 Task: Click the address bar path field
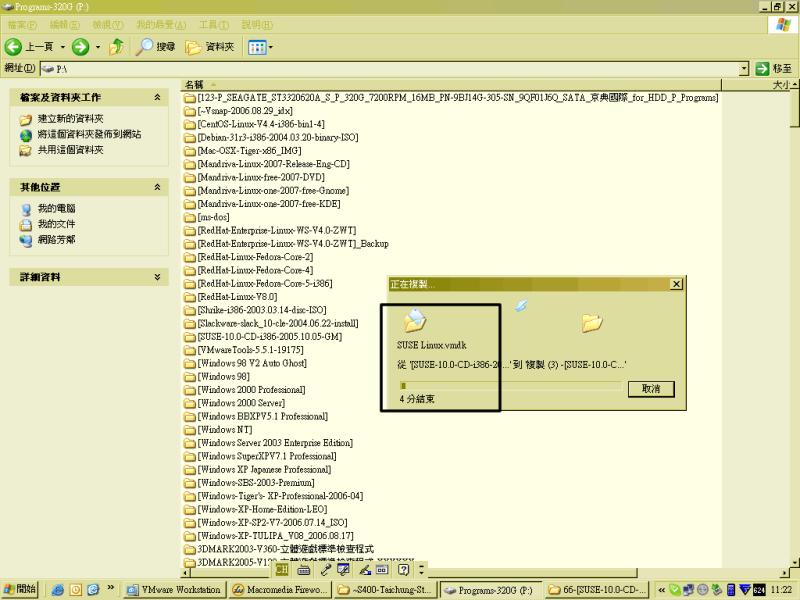390,68
